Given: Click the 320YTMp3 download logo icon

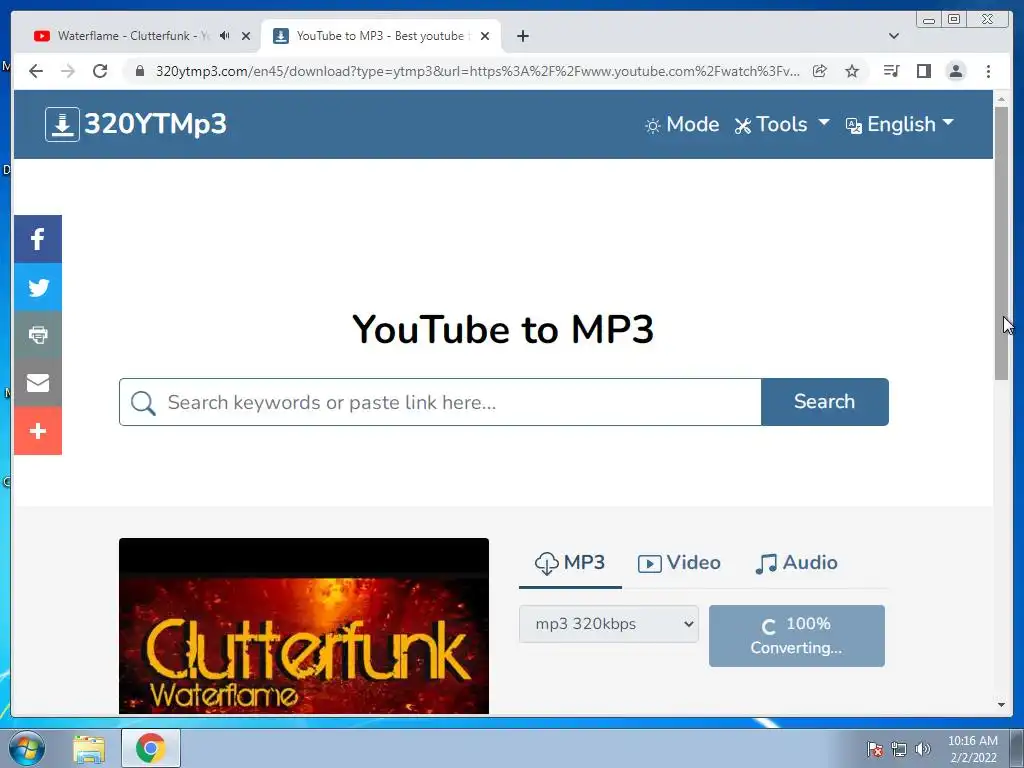Looking at the screenshot, I should click(x=62, y=124).
